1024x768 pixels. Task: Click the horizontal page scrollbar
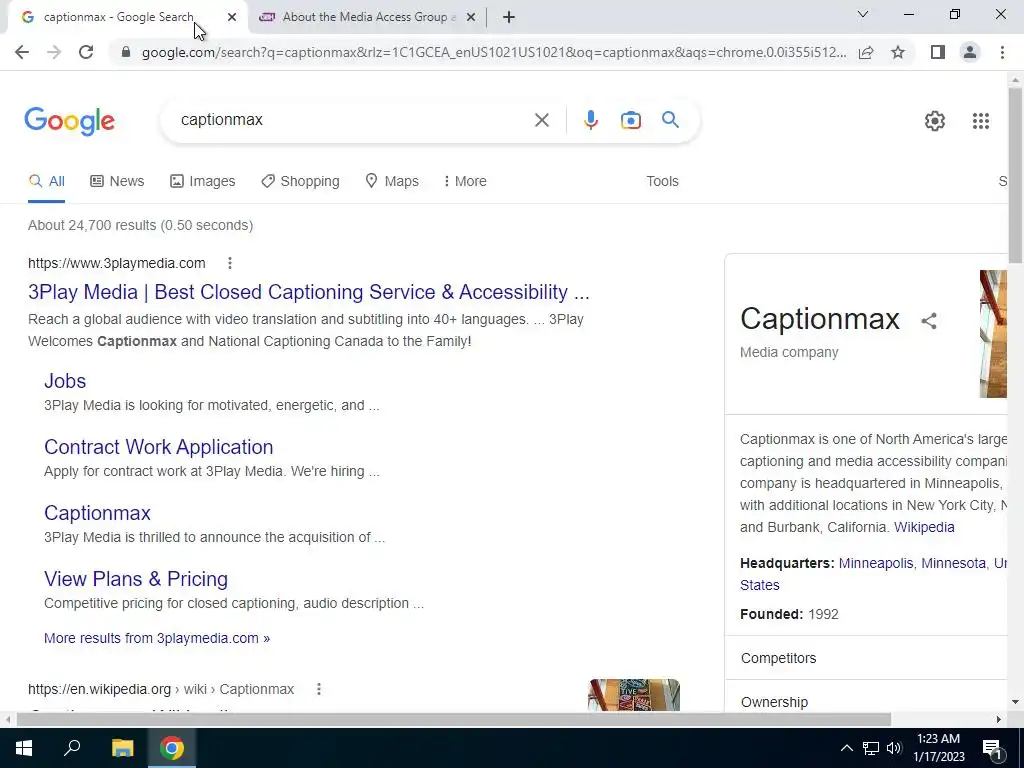click(453, 719)
